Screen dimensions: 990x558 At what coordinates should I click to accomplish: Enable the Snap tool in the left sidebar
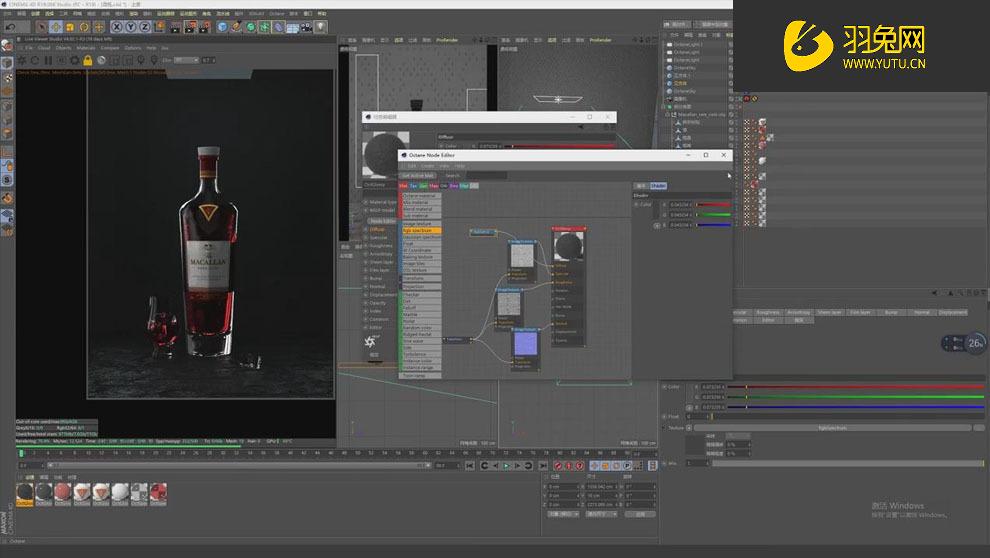pyautogui.click(x=7, y=180)
